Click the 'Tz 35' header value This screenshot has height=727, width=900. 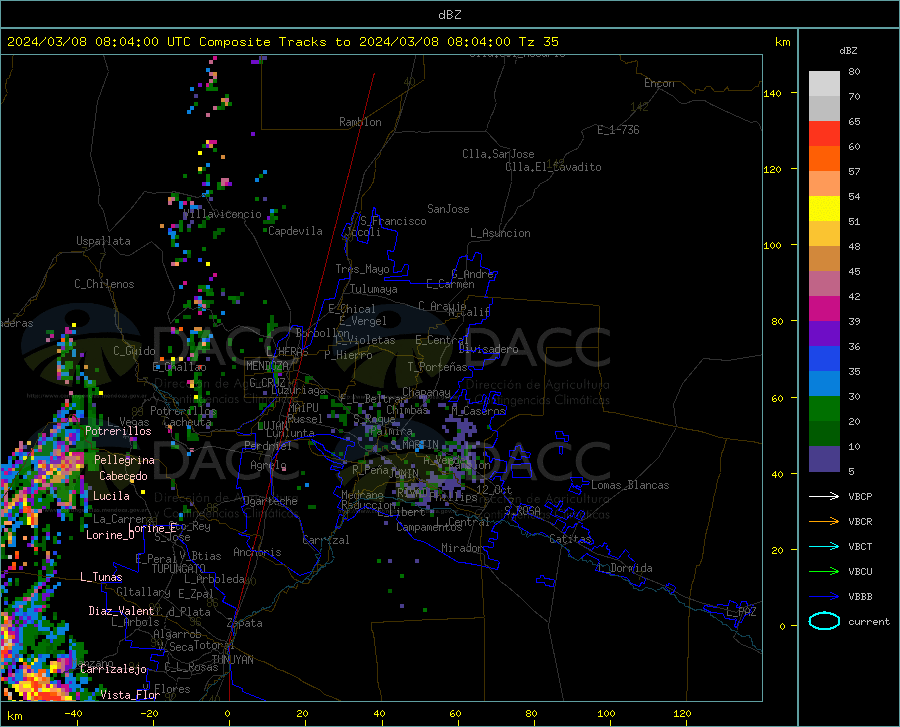pos(538,42)
